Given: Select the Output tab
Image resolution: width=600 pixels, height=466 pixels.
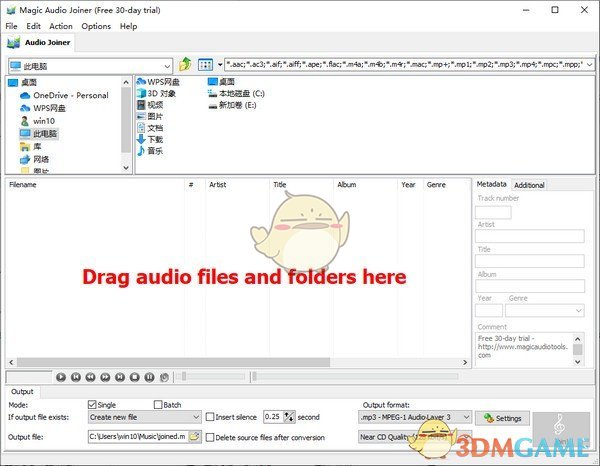Looking at the screenshot, I should click(x=22, y=391).
